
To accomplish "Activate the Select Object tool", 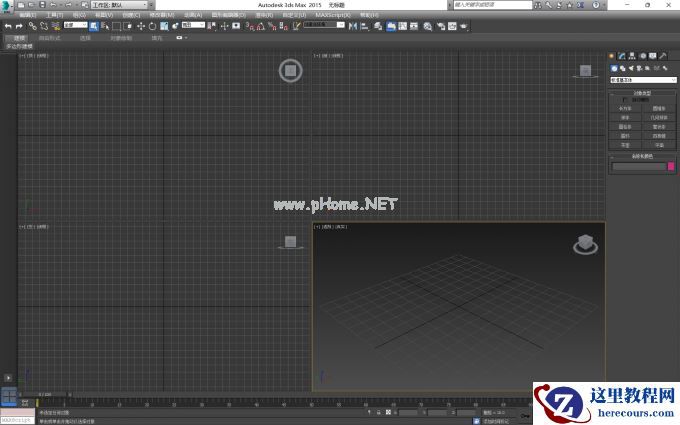I will click(x=94, y=26).
